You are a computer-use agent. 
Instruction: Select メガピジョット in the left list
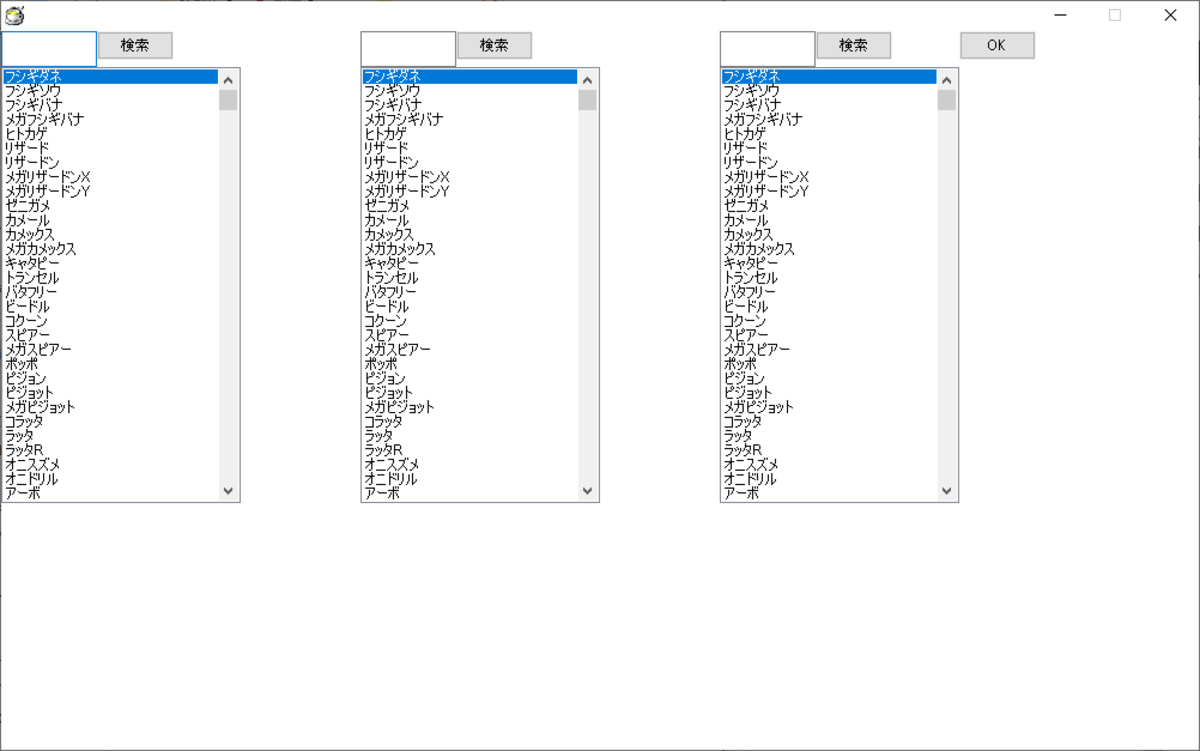pos(110,408)
